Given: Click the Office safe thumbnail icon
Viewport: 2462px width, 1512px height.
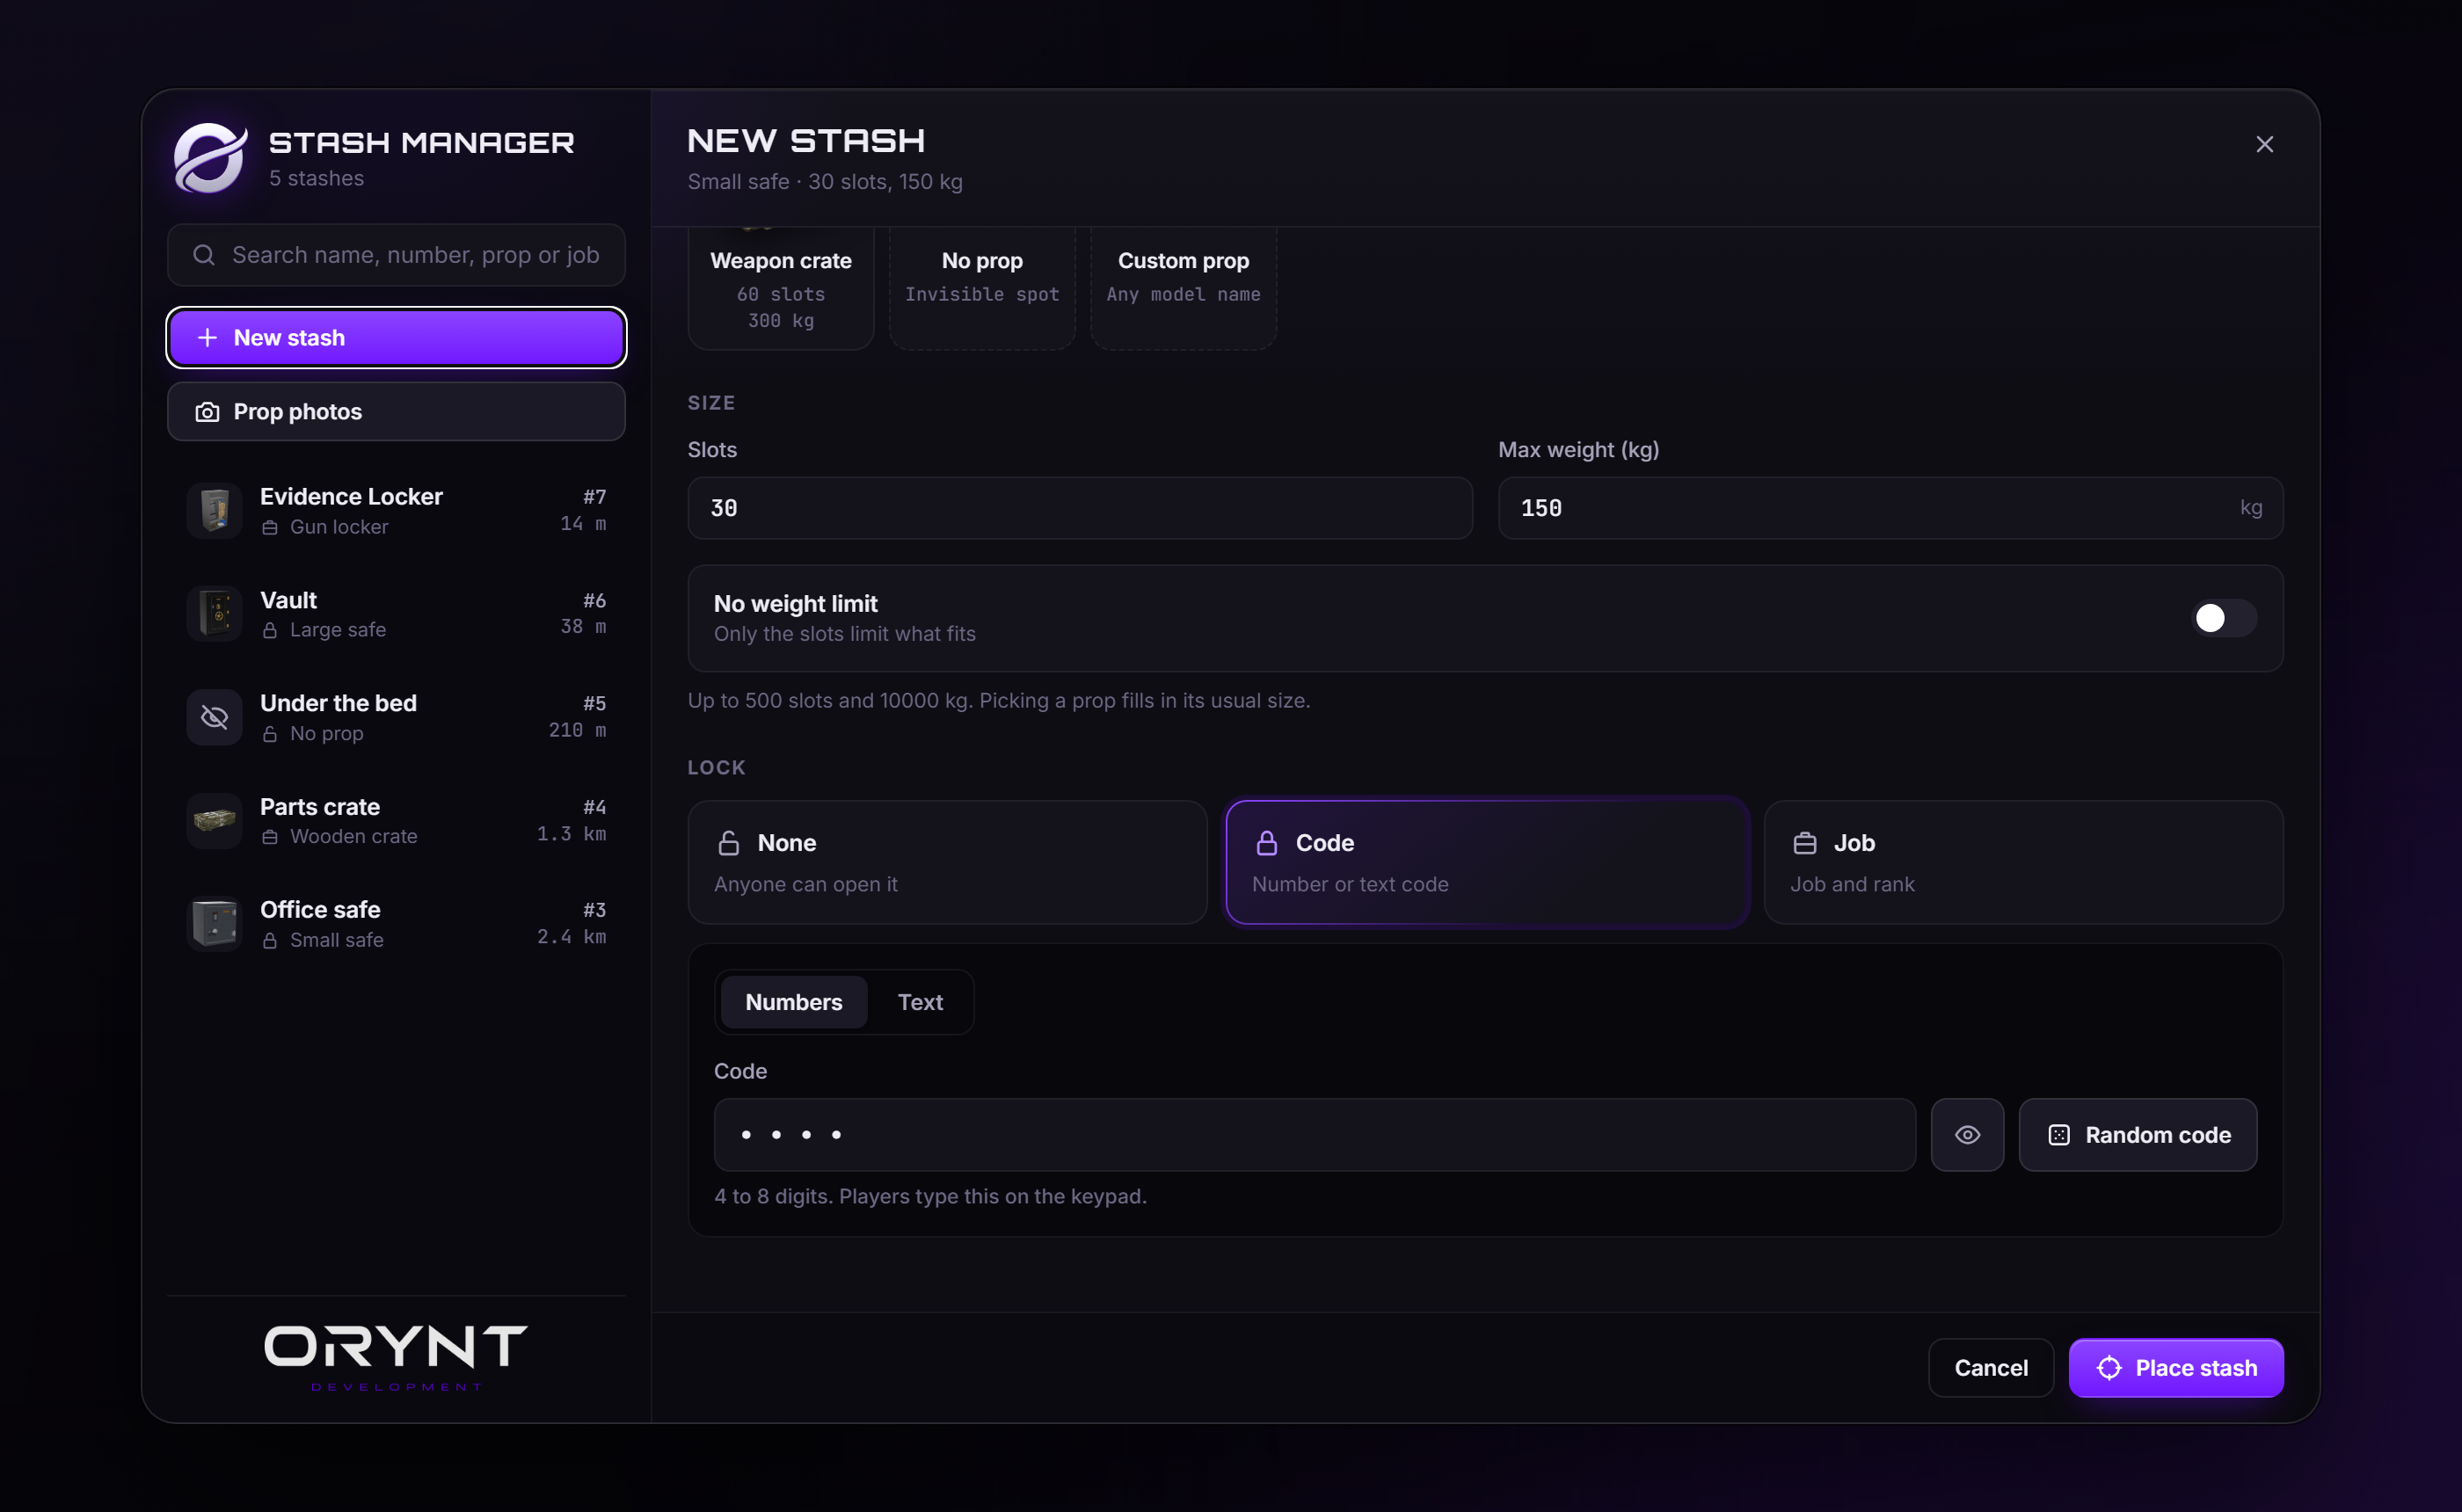Looking at the screenshot, I should [214, 923].
